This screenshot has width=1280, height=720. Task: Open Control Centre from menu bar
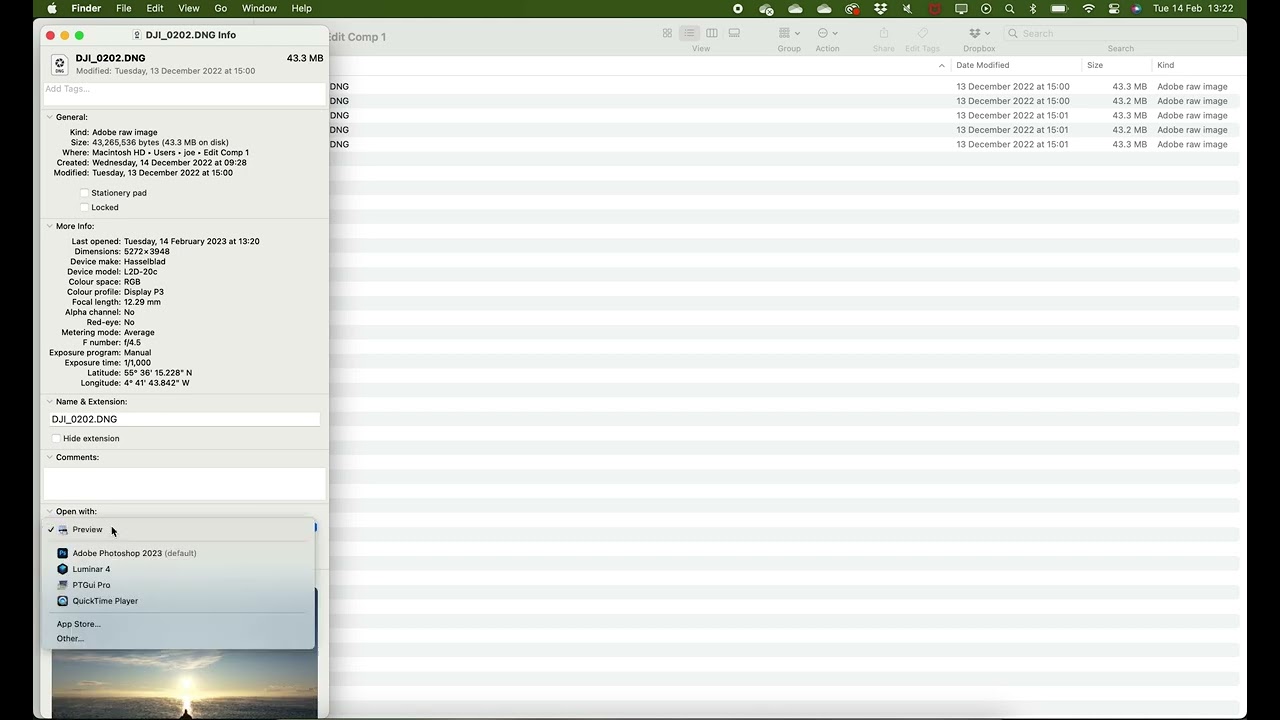point(1114,8)
